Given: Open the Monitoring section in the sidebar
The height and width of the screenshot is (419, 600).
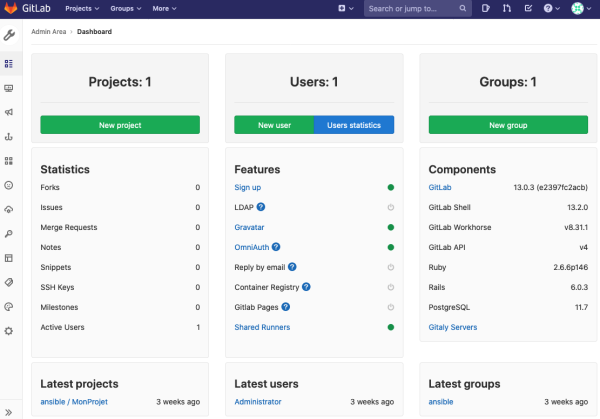Looking at the screenshot, I should click(9, 88).
